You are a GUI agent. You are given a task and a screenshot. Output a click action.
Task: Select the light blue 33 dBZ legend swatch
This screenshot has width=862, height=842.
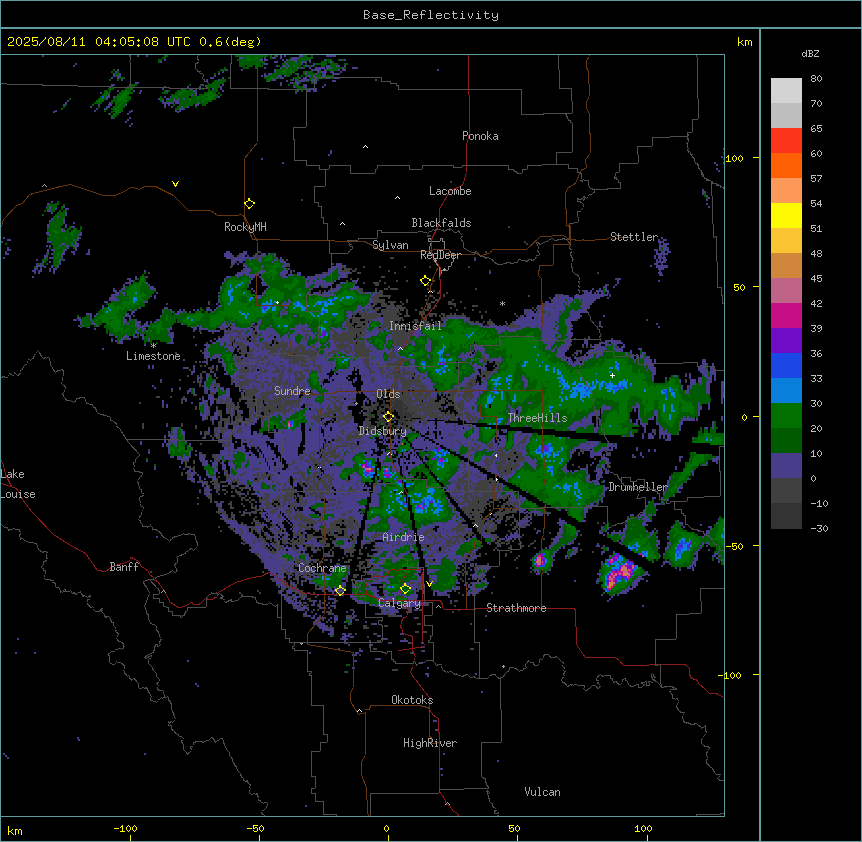pos(786,390)
